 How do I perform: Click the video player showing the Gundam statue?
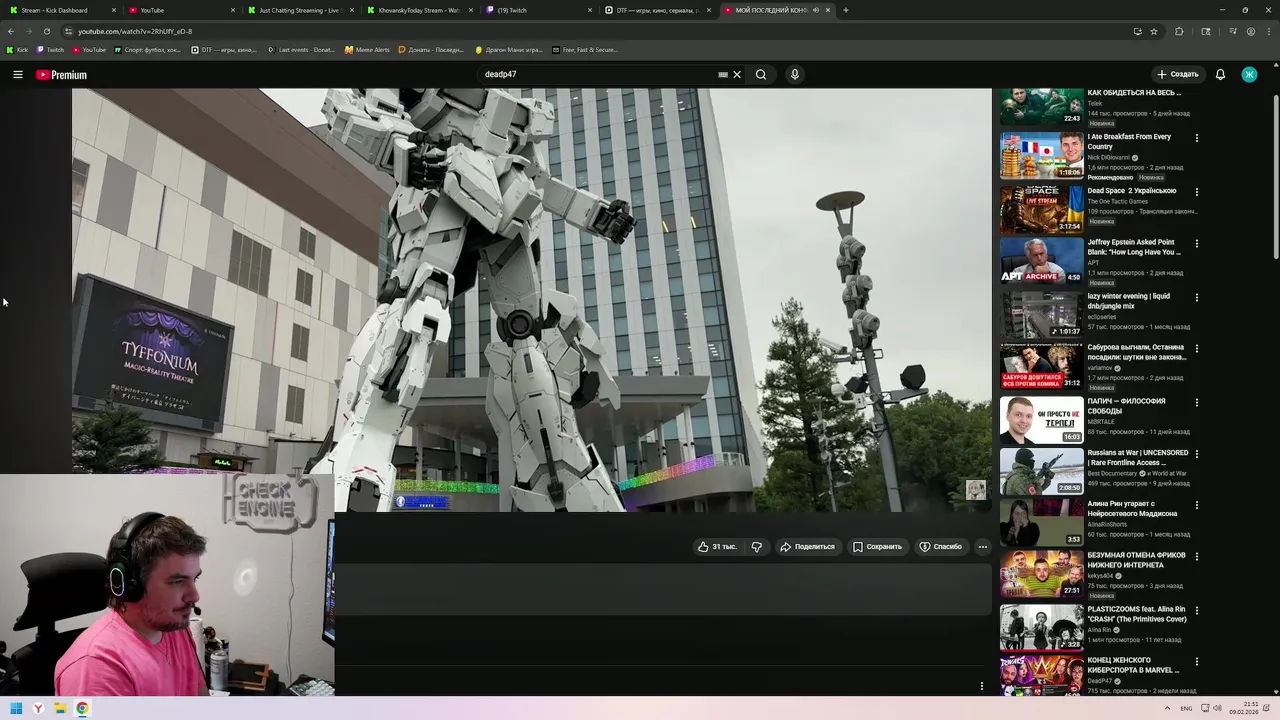(x=531, y=300)
